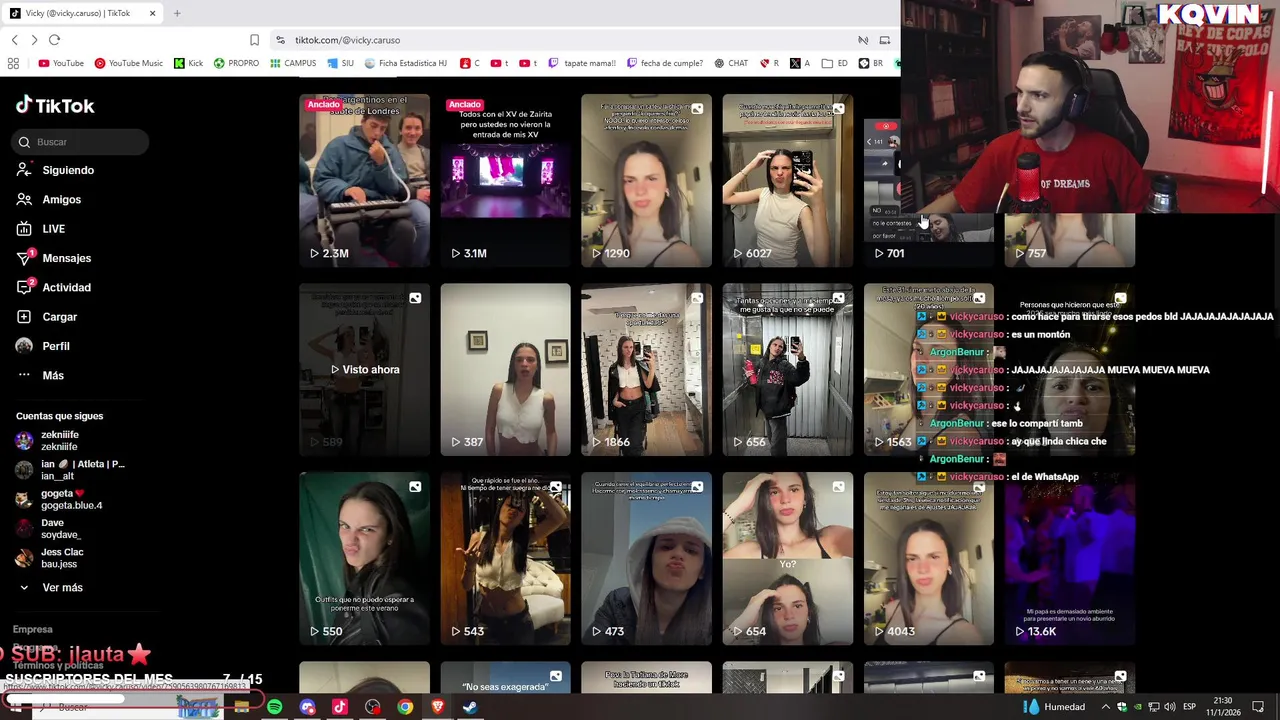Open the video with 543 views
The width and height of the screenshot is (1280, 720).
(x=505, y=558)
